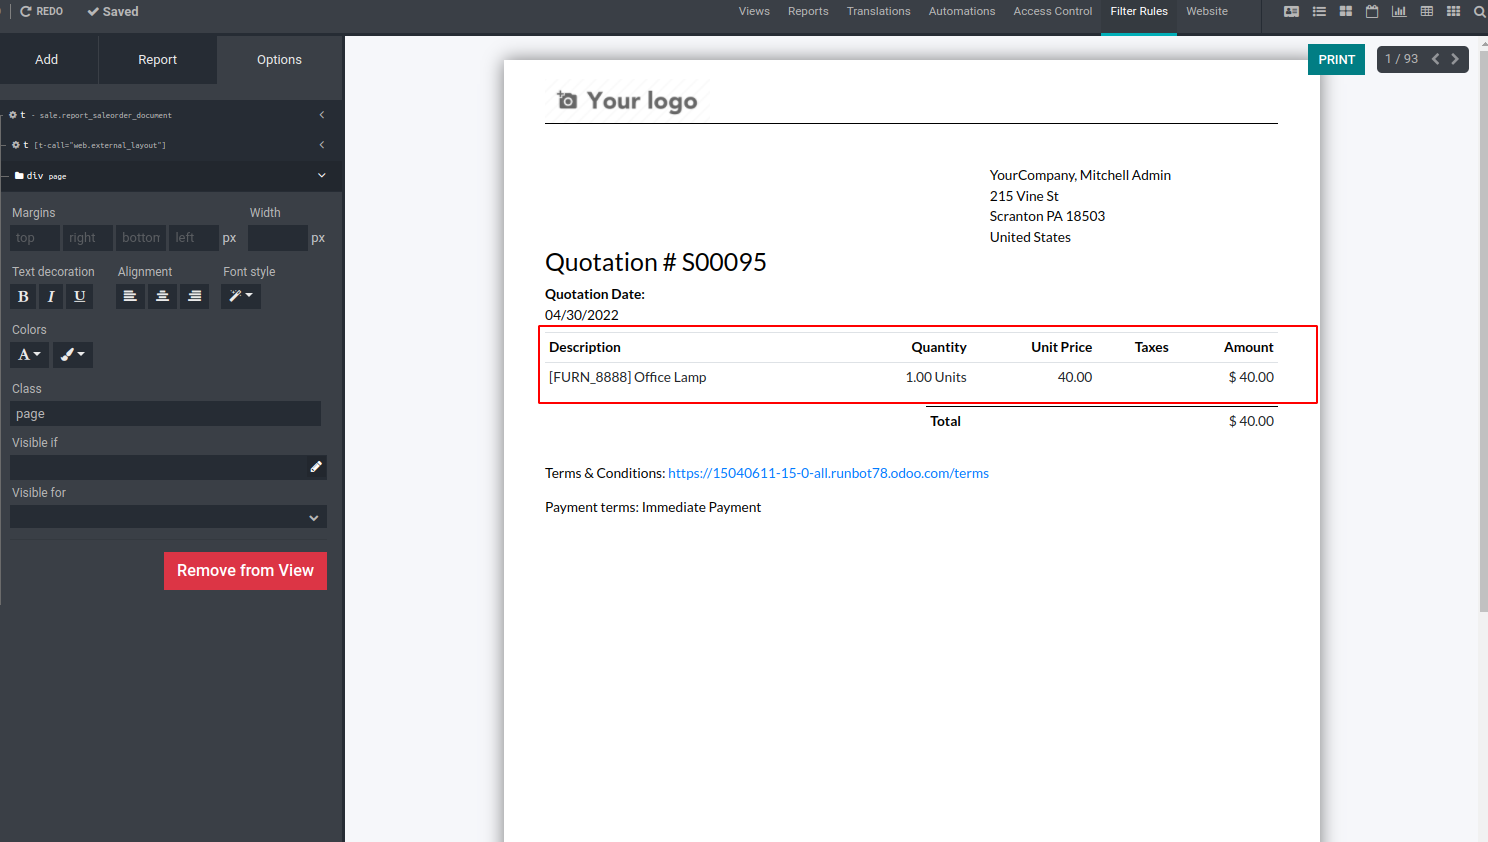The height and width of the screenshot is (842, 1488).
Task: Collapse the web.external_layout node arrow
Action: coord(322,145)
